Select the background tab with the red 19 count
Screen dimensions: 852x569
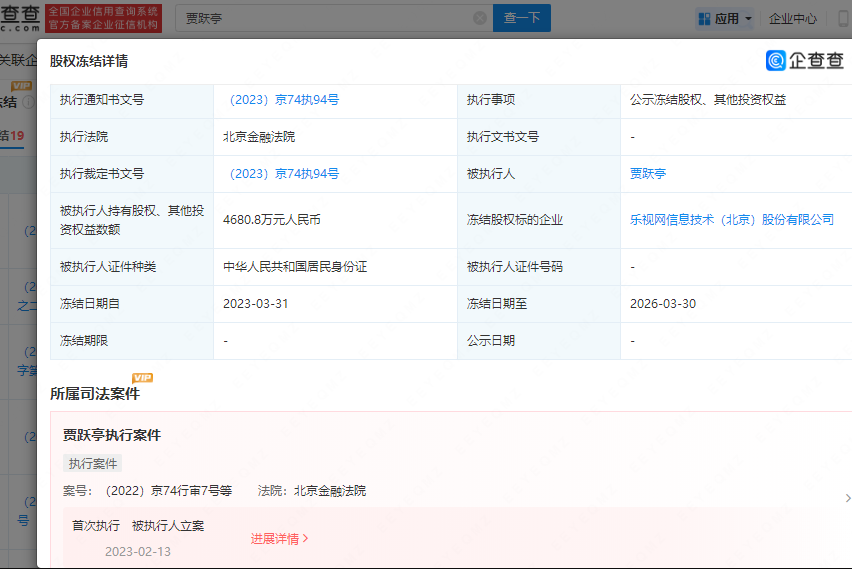click(12, 135)
